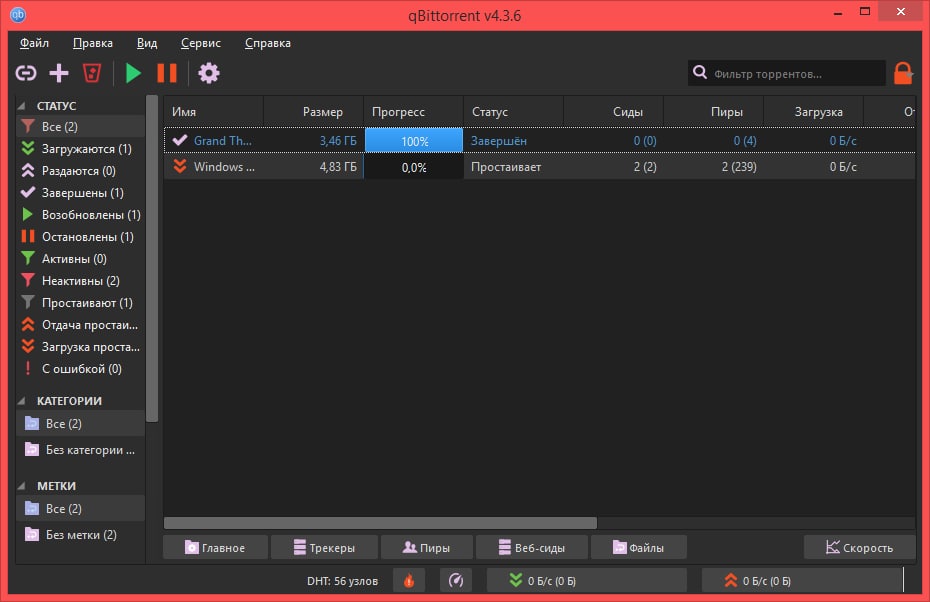This screenshot has height=602, width=930.
Task: Filter by Отдача простаивает
Action: (x=80, y=324)
